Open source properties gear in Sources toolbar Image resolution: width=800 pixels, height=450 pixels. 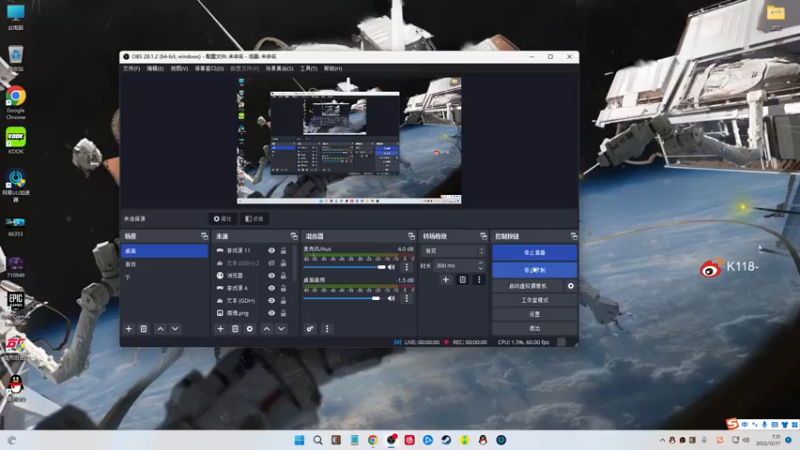point(249,329)
